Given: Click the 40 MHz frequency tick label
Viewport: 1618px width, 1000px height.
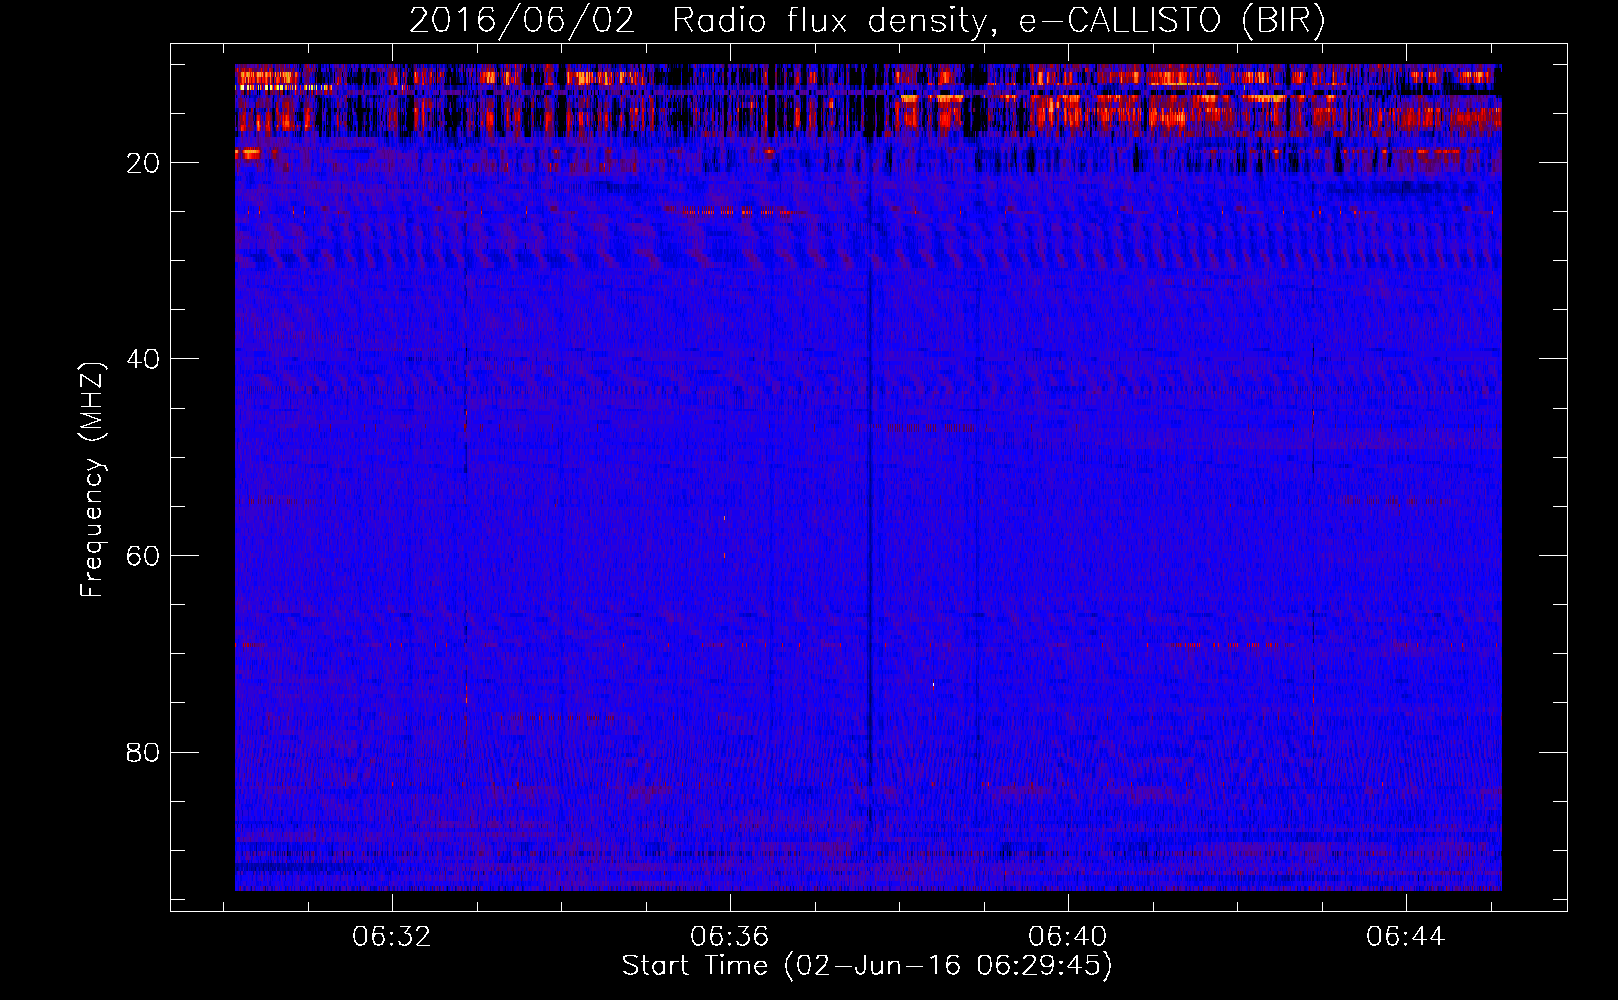Looking at the screenshot, I should point(144,359).
